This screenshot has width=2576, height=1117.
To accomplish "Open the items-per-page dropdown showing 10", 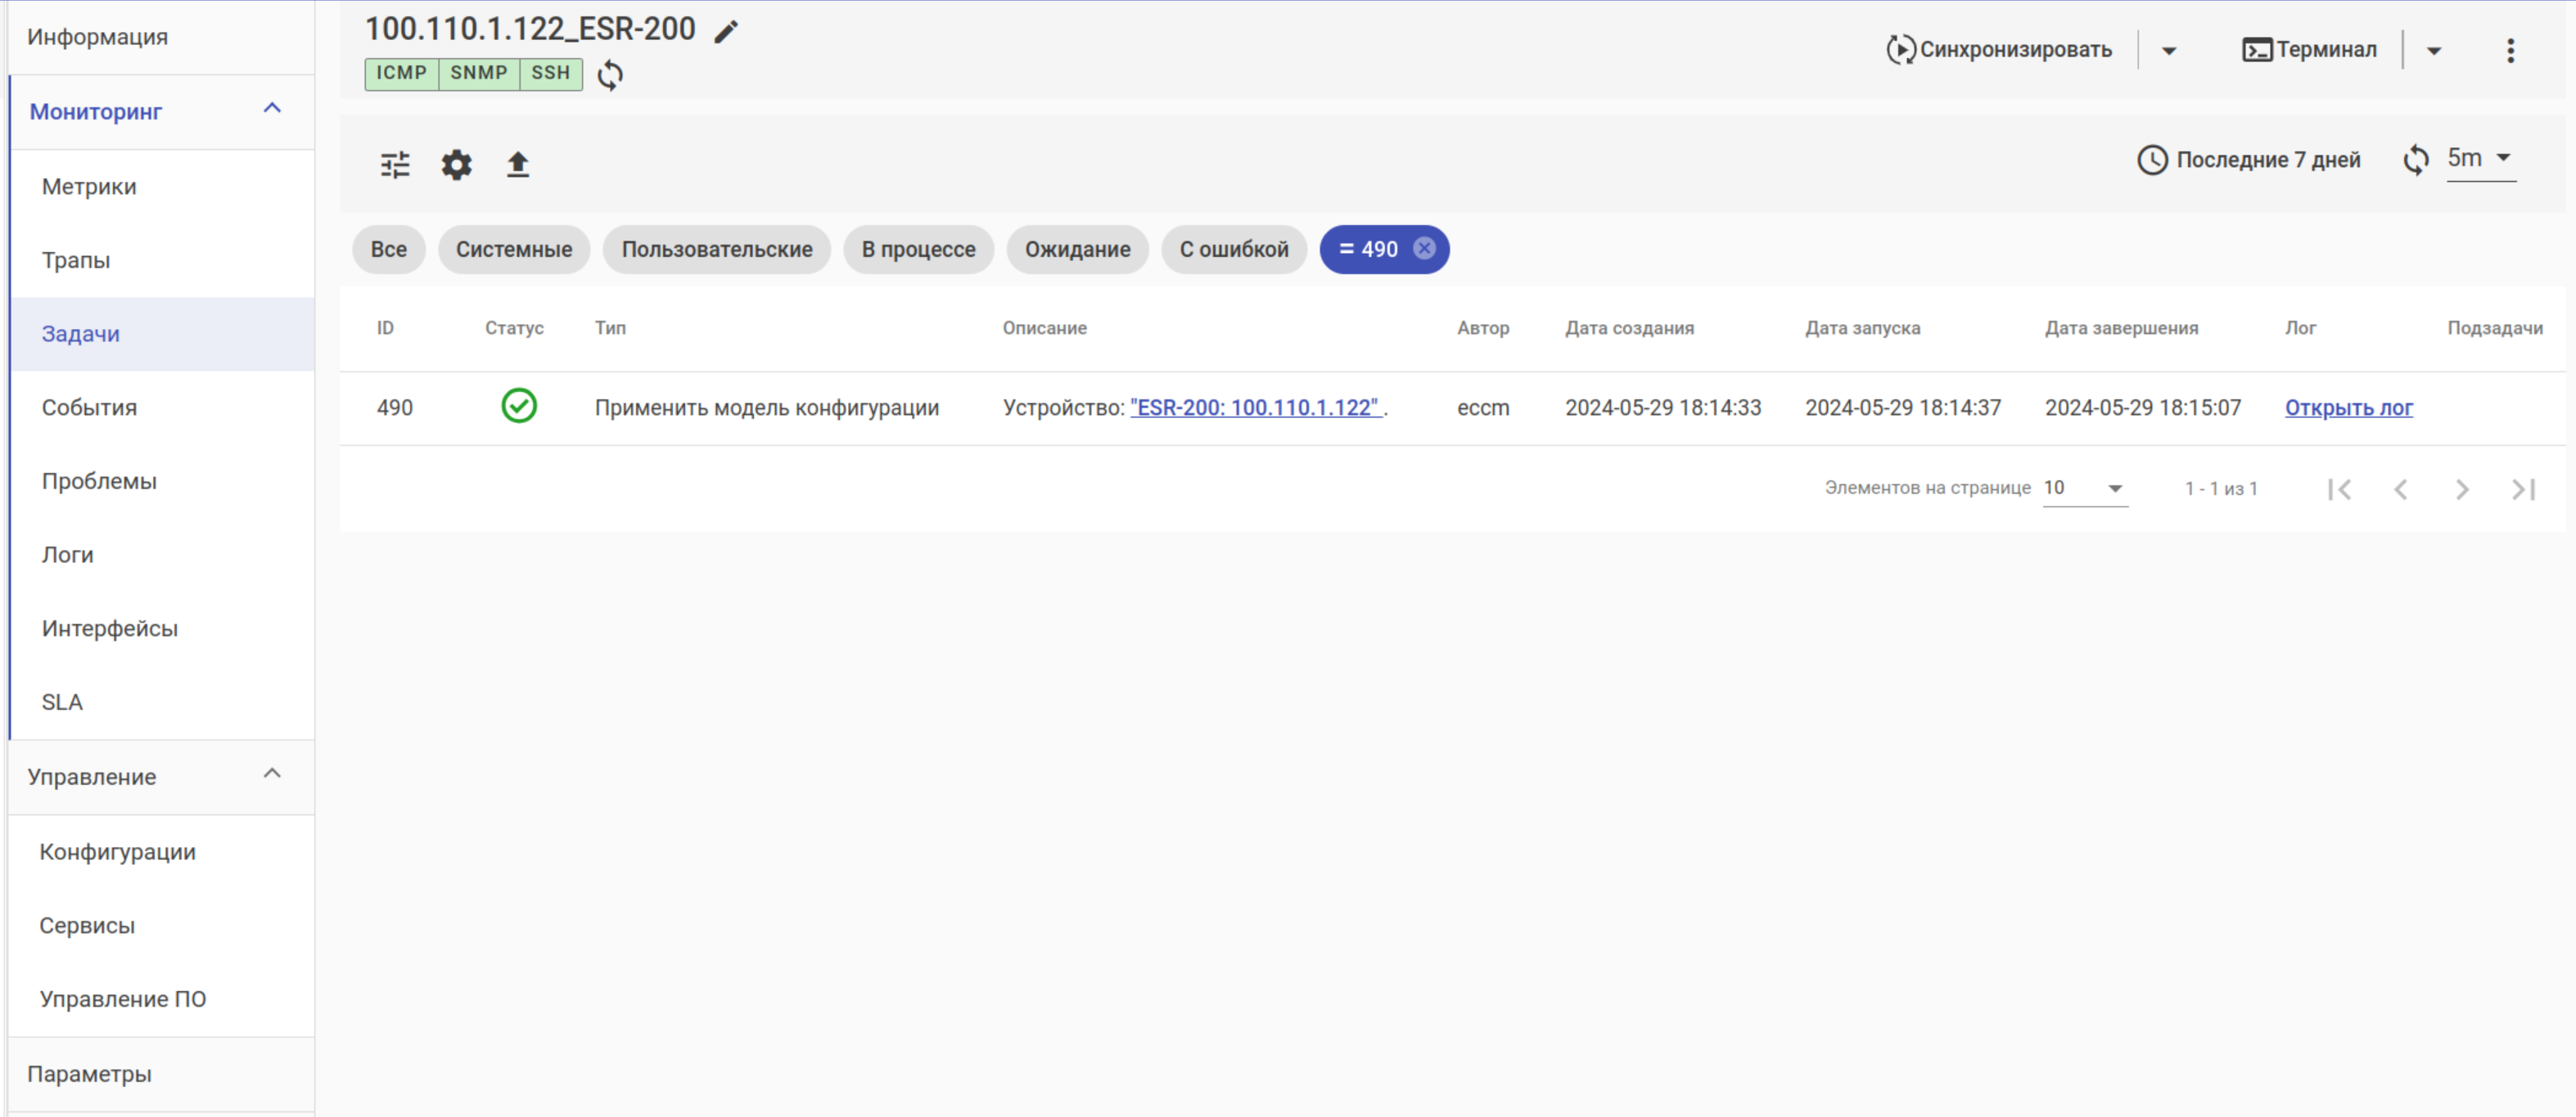I will point(2084,488).
